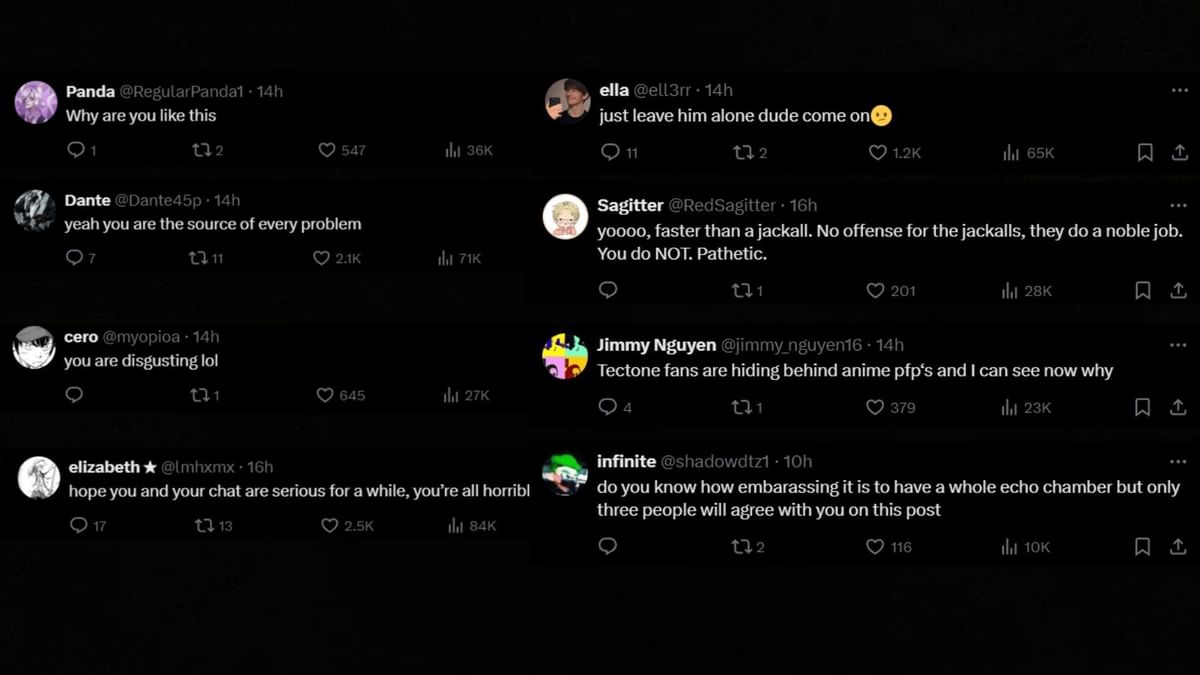Retweet Dante's tweet about every problem
The height and width of the screenshot is (675, 1200).
pyautogui.click(x=198, y=258)
